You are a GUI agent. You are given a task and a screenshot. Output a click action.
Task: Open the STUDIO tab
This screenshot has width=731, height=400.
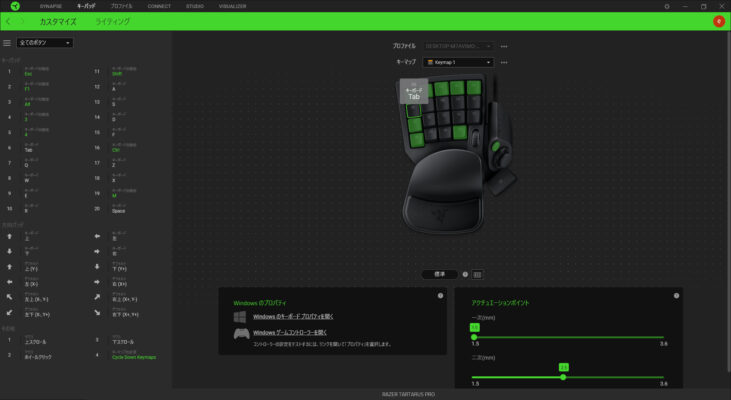pyautogui.click(x=195, y=7)
